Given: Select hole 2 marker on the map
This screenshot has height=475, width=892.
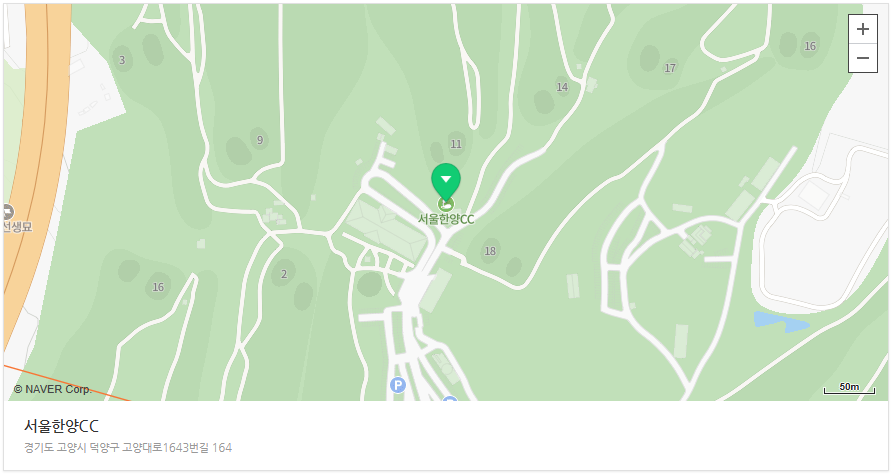Looking at the screenshot, I should (284, 274).
